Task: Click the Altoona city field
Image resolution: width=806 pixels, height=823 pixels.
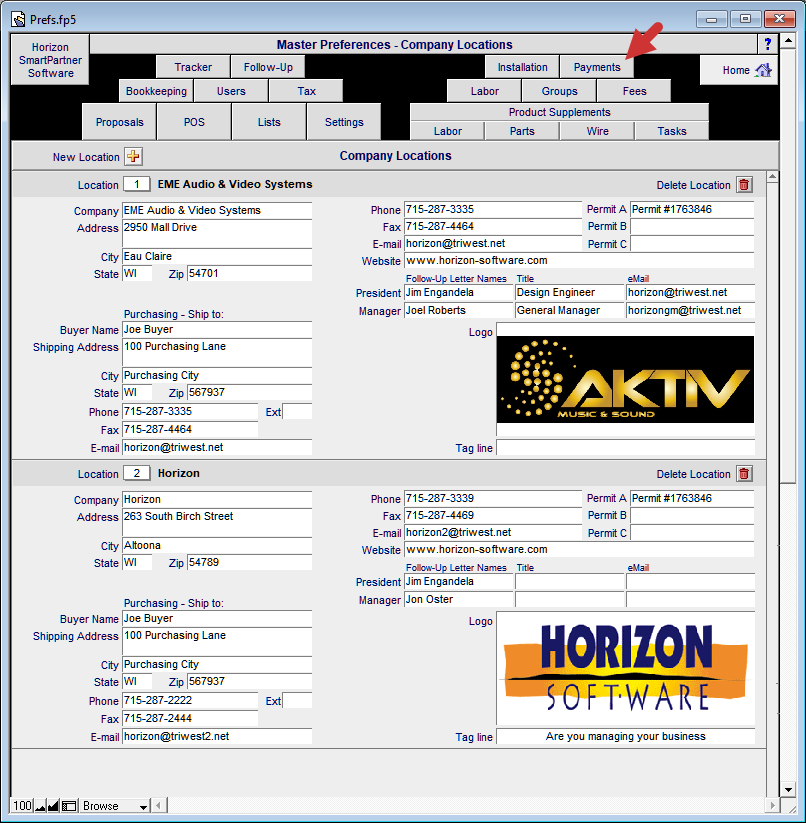Action: pyautogui.click(x=217, y=546)
